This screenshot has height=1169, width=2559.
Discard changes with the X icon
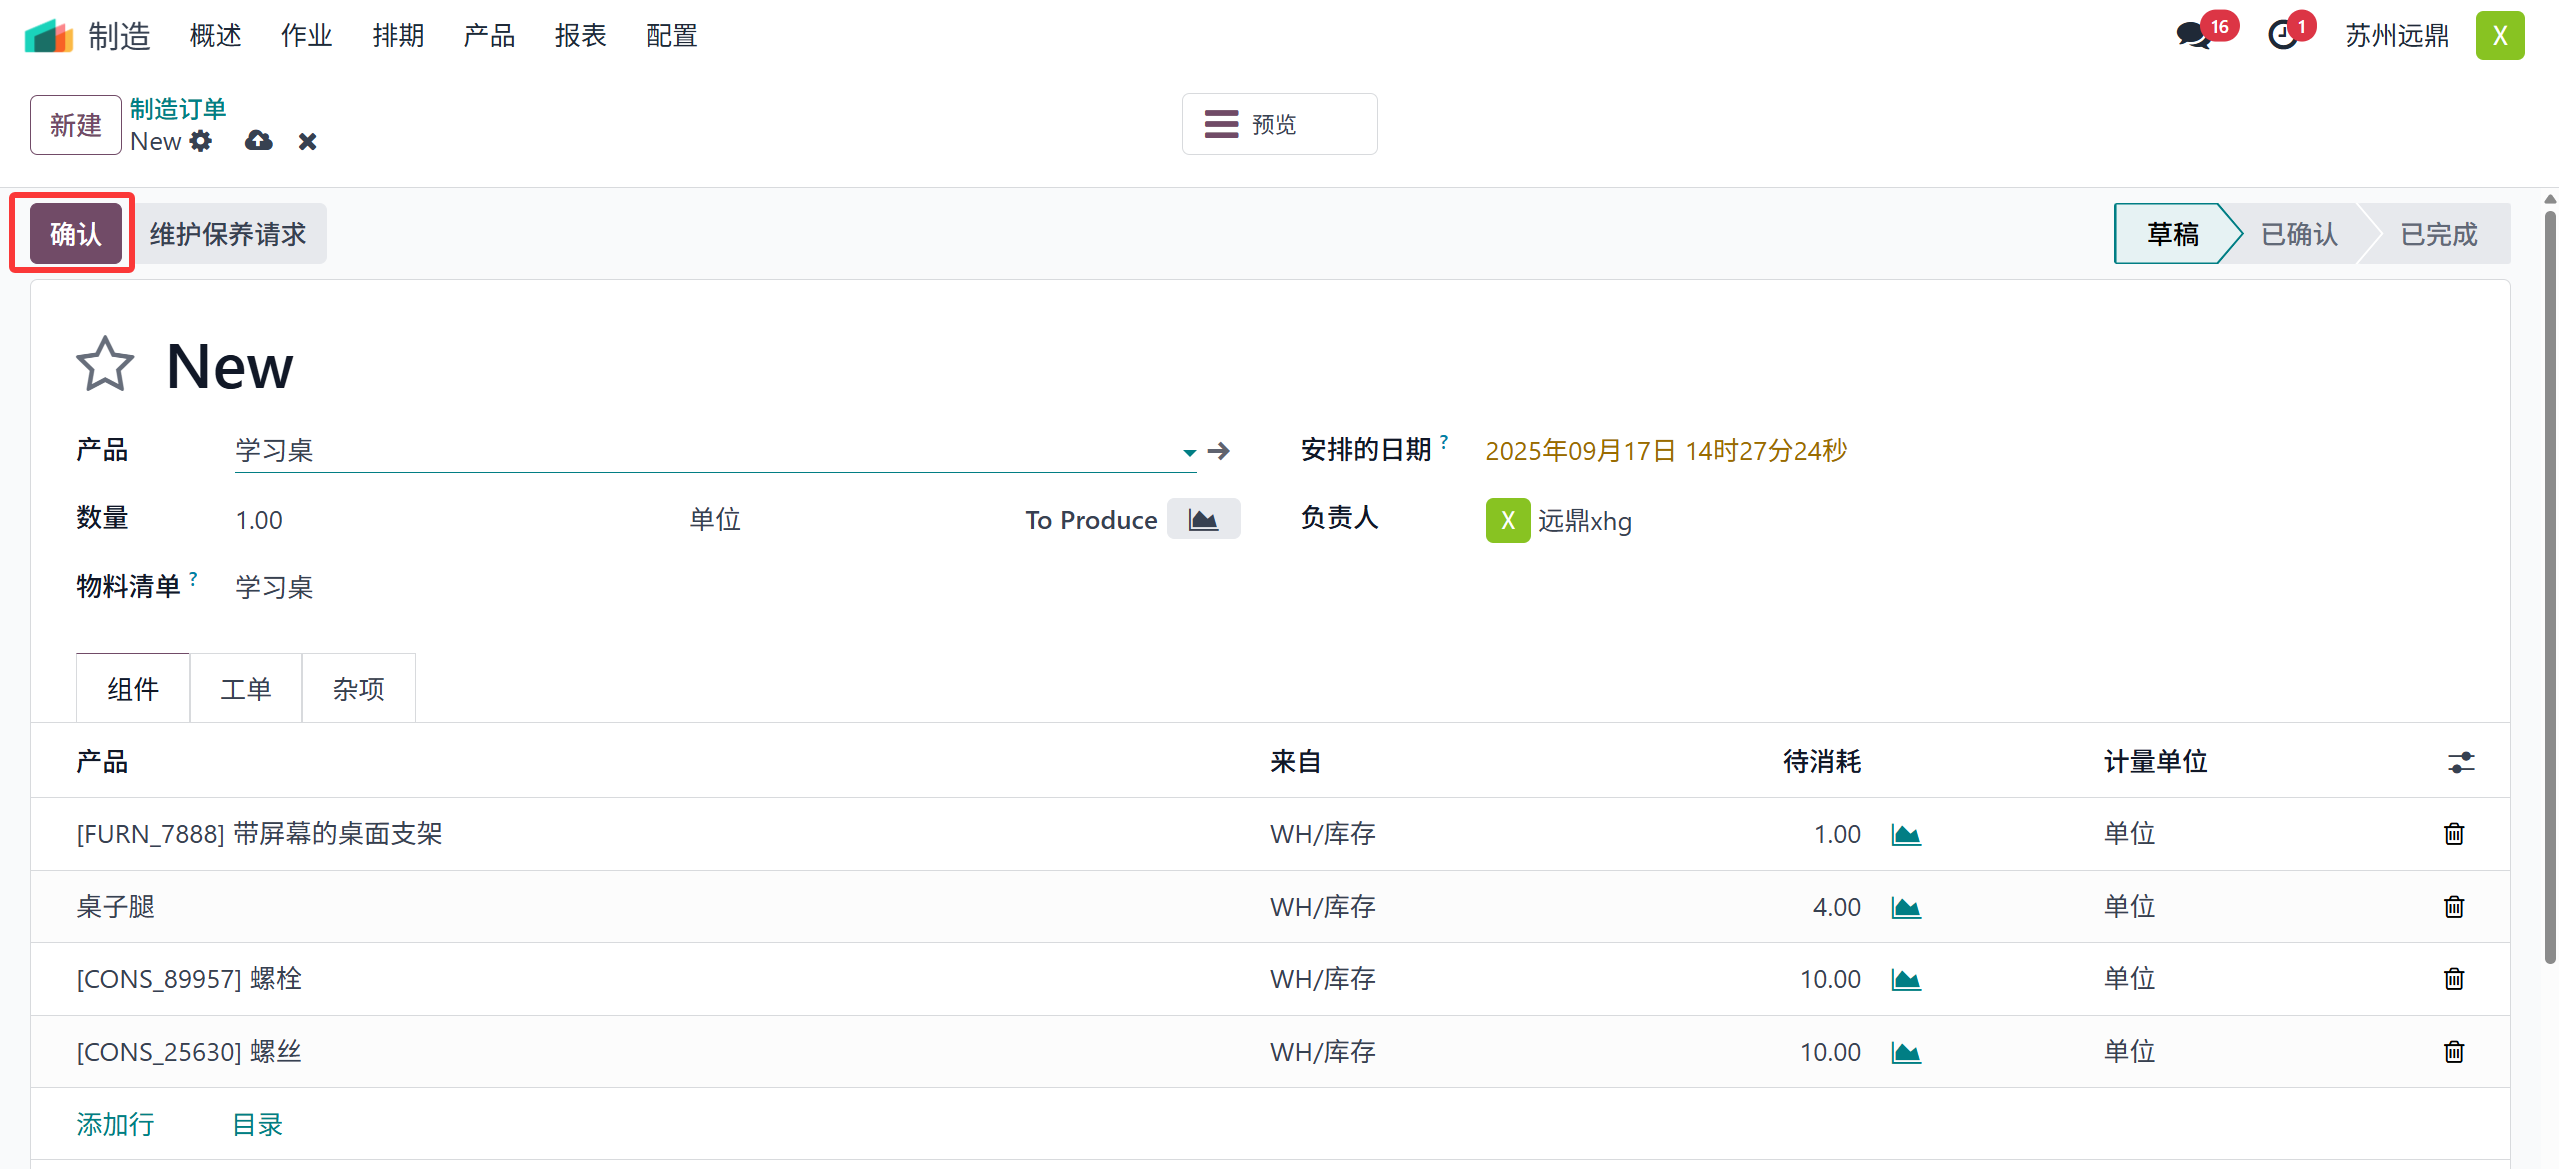point(307,142)
